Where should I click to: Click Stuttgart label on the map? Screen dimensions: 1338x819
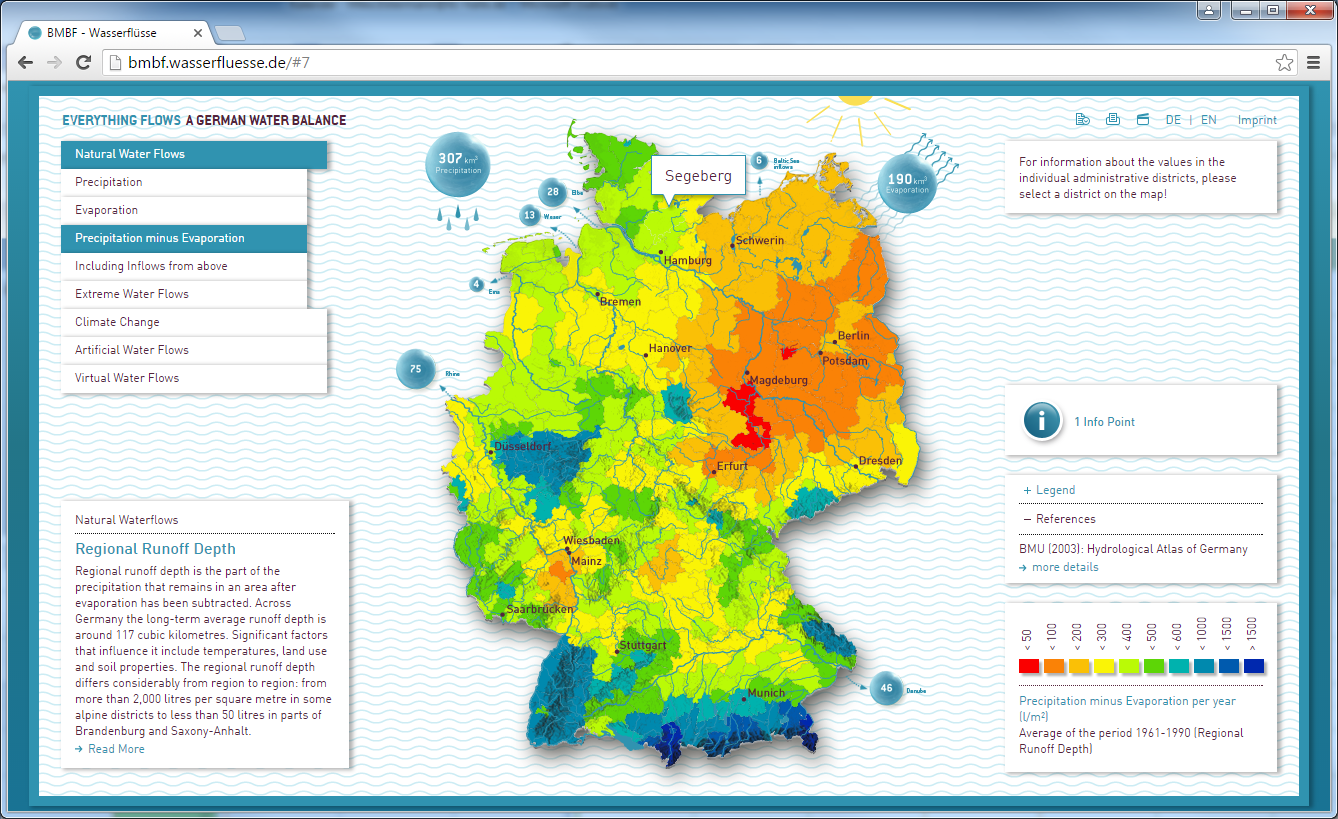pyautogui.click(x=642, y=645)
